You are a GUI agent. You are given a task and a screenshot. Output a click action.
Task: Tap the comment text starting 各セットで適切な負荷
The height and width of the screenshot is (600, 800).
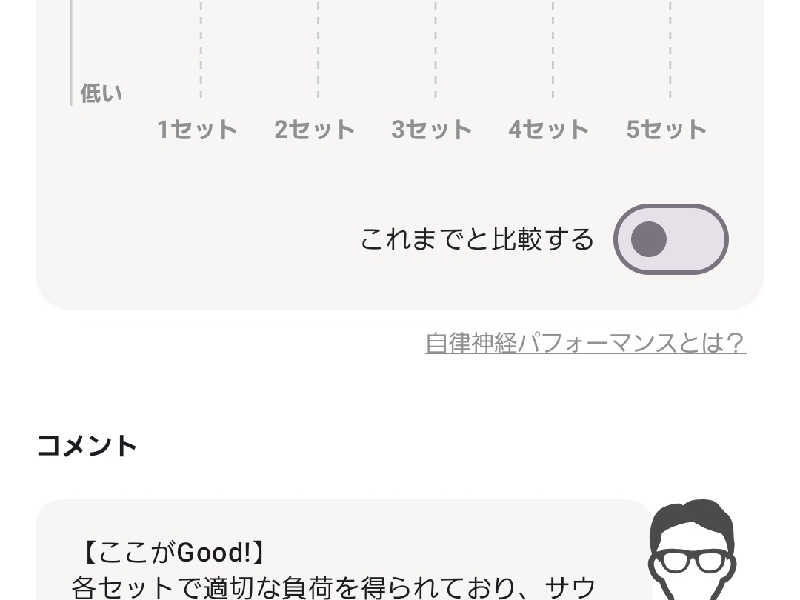pyautogui.click(x=333, y=588)
